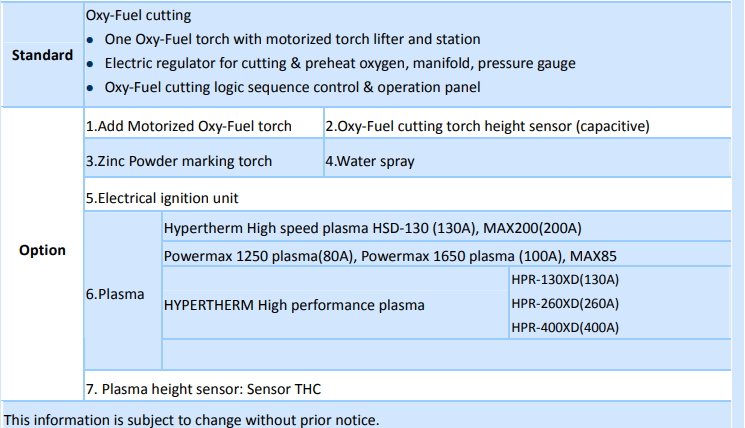Click the "Standard" row header cell
745x428 pixels.
(41, 54)
